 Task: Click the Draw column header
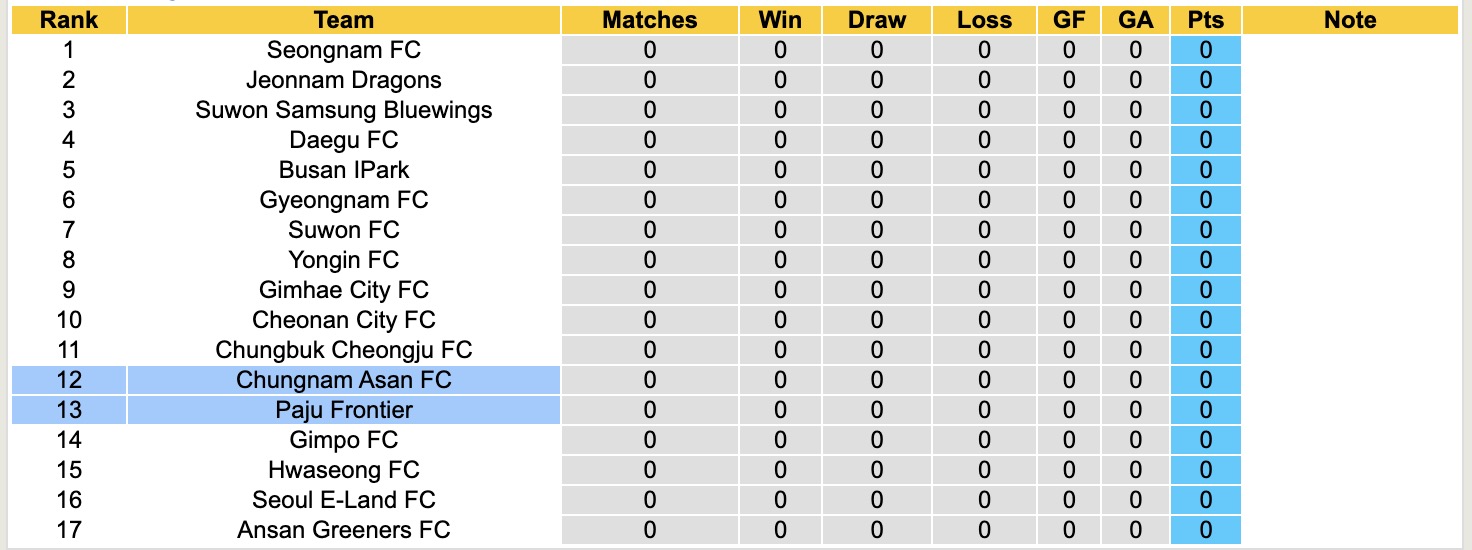tap(876, 20)
